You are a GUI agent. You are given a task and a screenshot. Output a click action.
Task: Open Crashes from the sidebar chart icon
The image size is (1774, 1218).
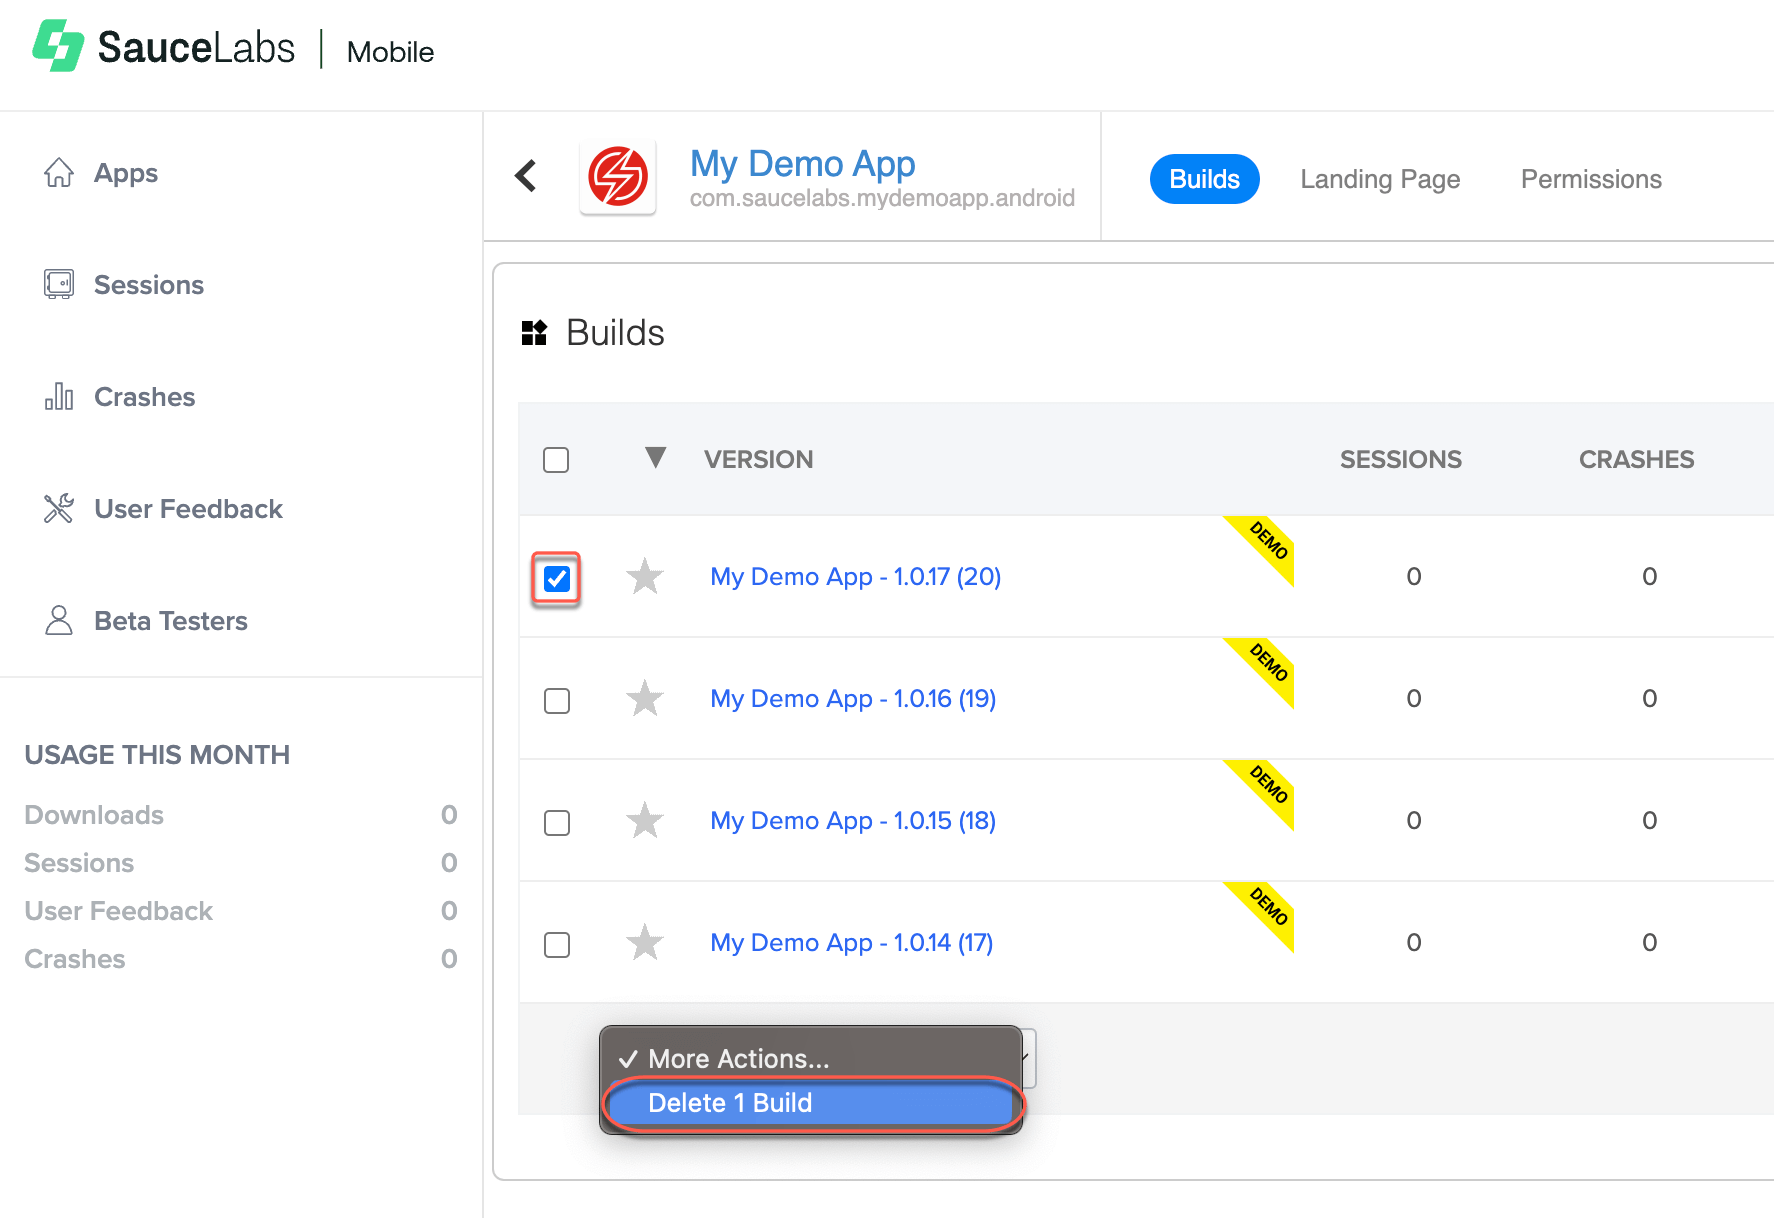59,397
